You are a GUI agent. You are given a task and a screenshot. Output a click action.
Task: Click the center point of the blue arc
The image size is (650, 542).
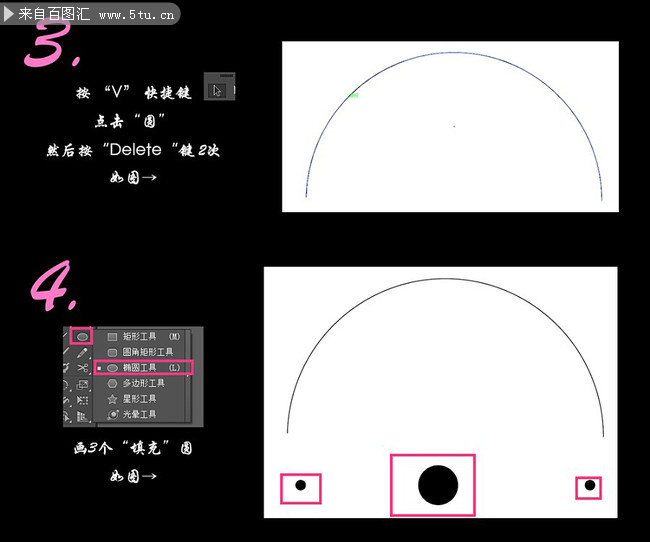tap(454, 126)
